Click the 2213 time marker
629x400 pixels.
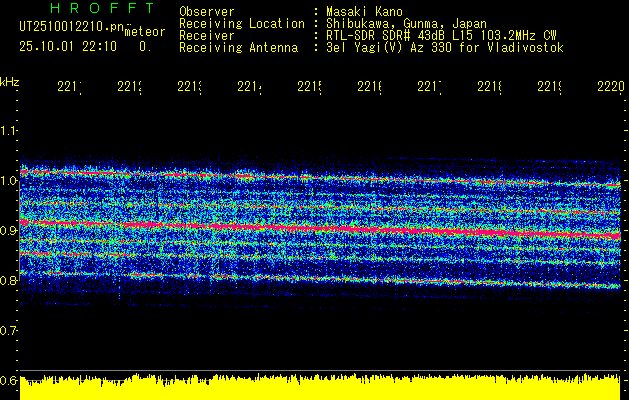coord(189,86)
